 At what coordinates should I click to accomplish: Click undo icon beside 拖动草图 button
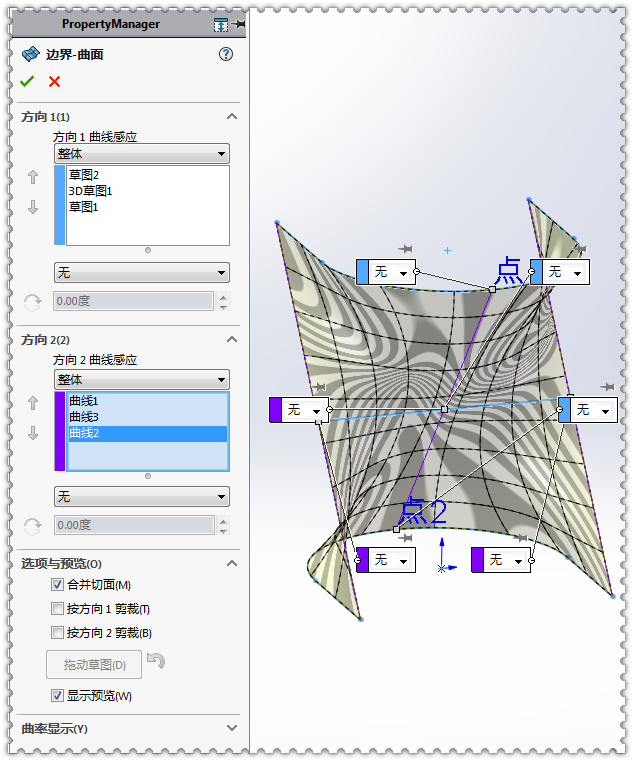(154, 659)
